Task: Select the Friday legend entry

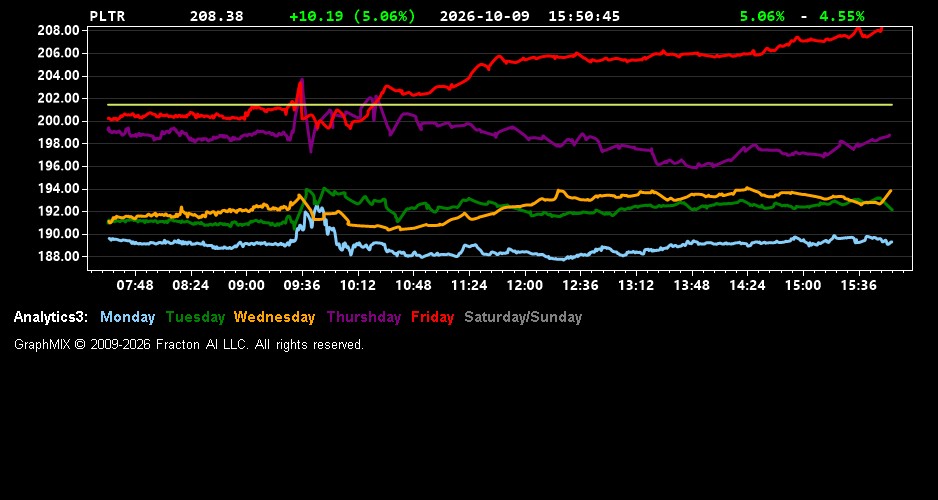Action: (433, 317)
